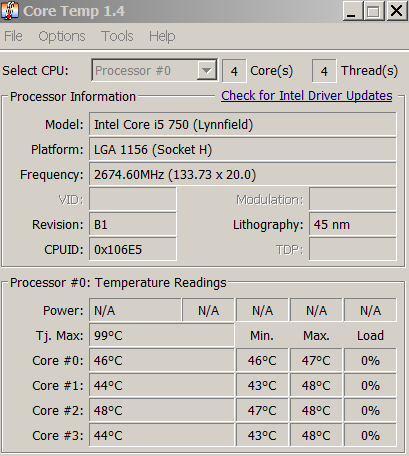Image resolution: width=409 pixels, height=456 pixels.
Task: Click the Load column header
Action: (x=370, y=335)
